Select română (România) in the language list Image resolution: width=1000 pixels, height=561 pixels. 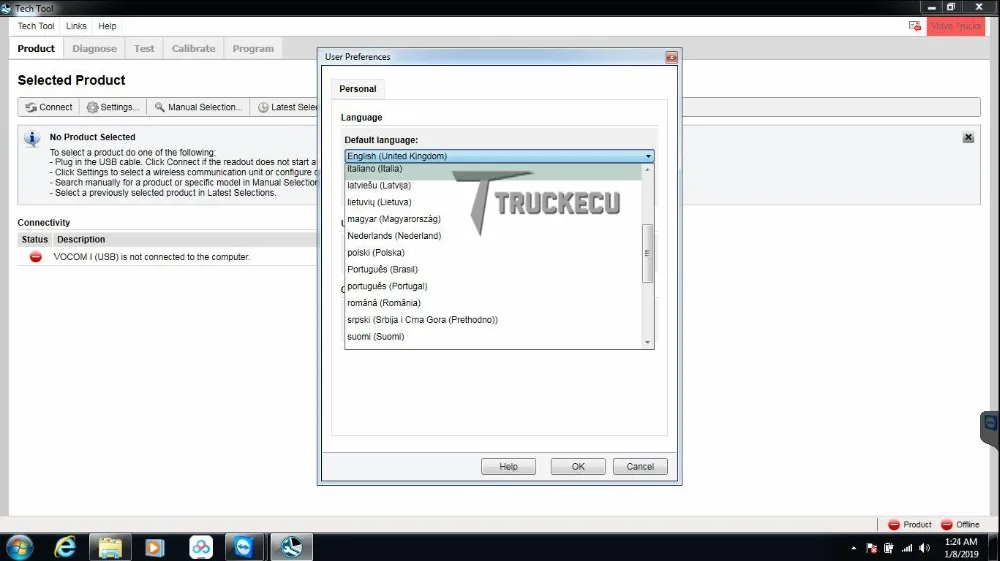(493, 303)
